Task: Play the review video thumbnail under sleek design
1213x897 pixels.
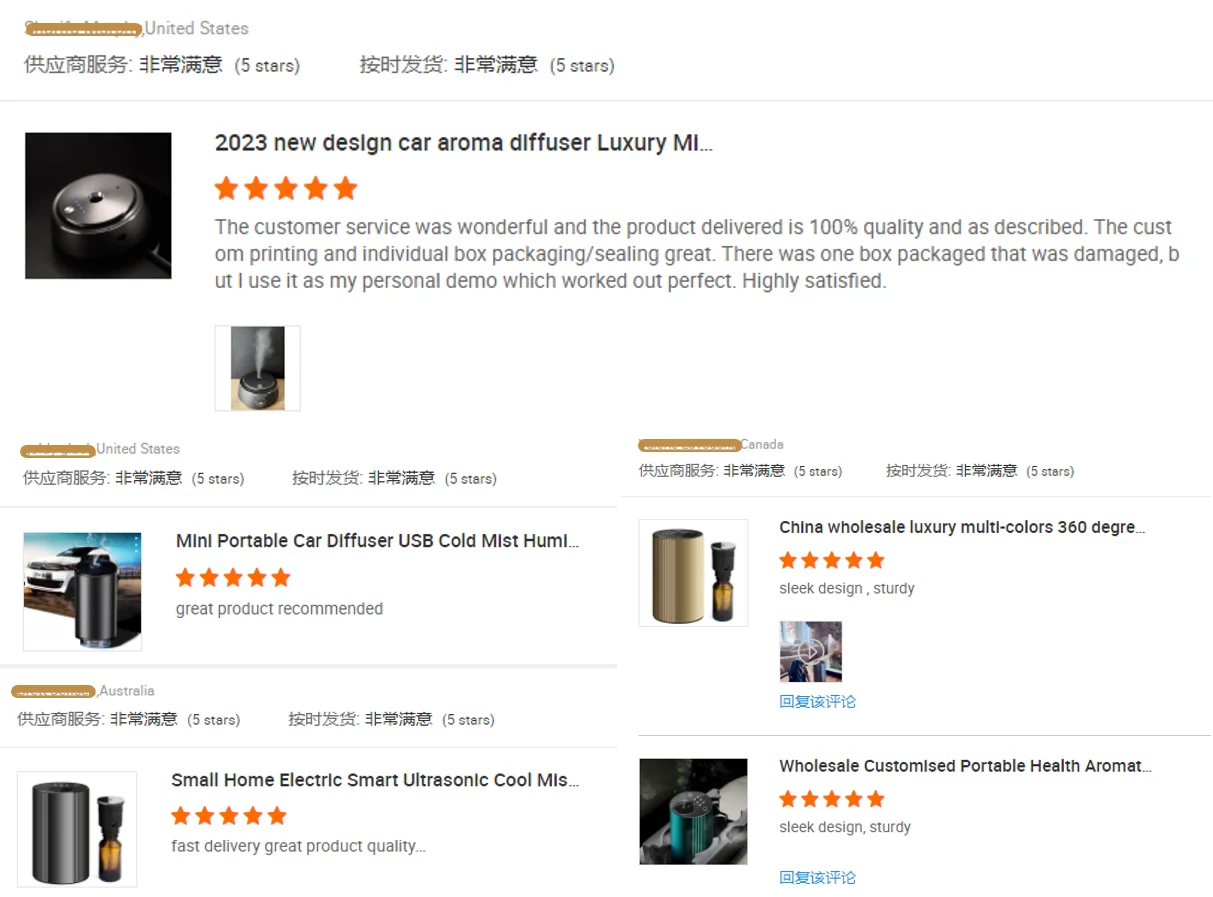Action: [x=811, y=651]
